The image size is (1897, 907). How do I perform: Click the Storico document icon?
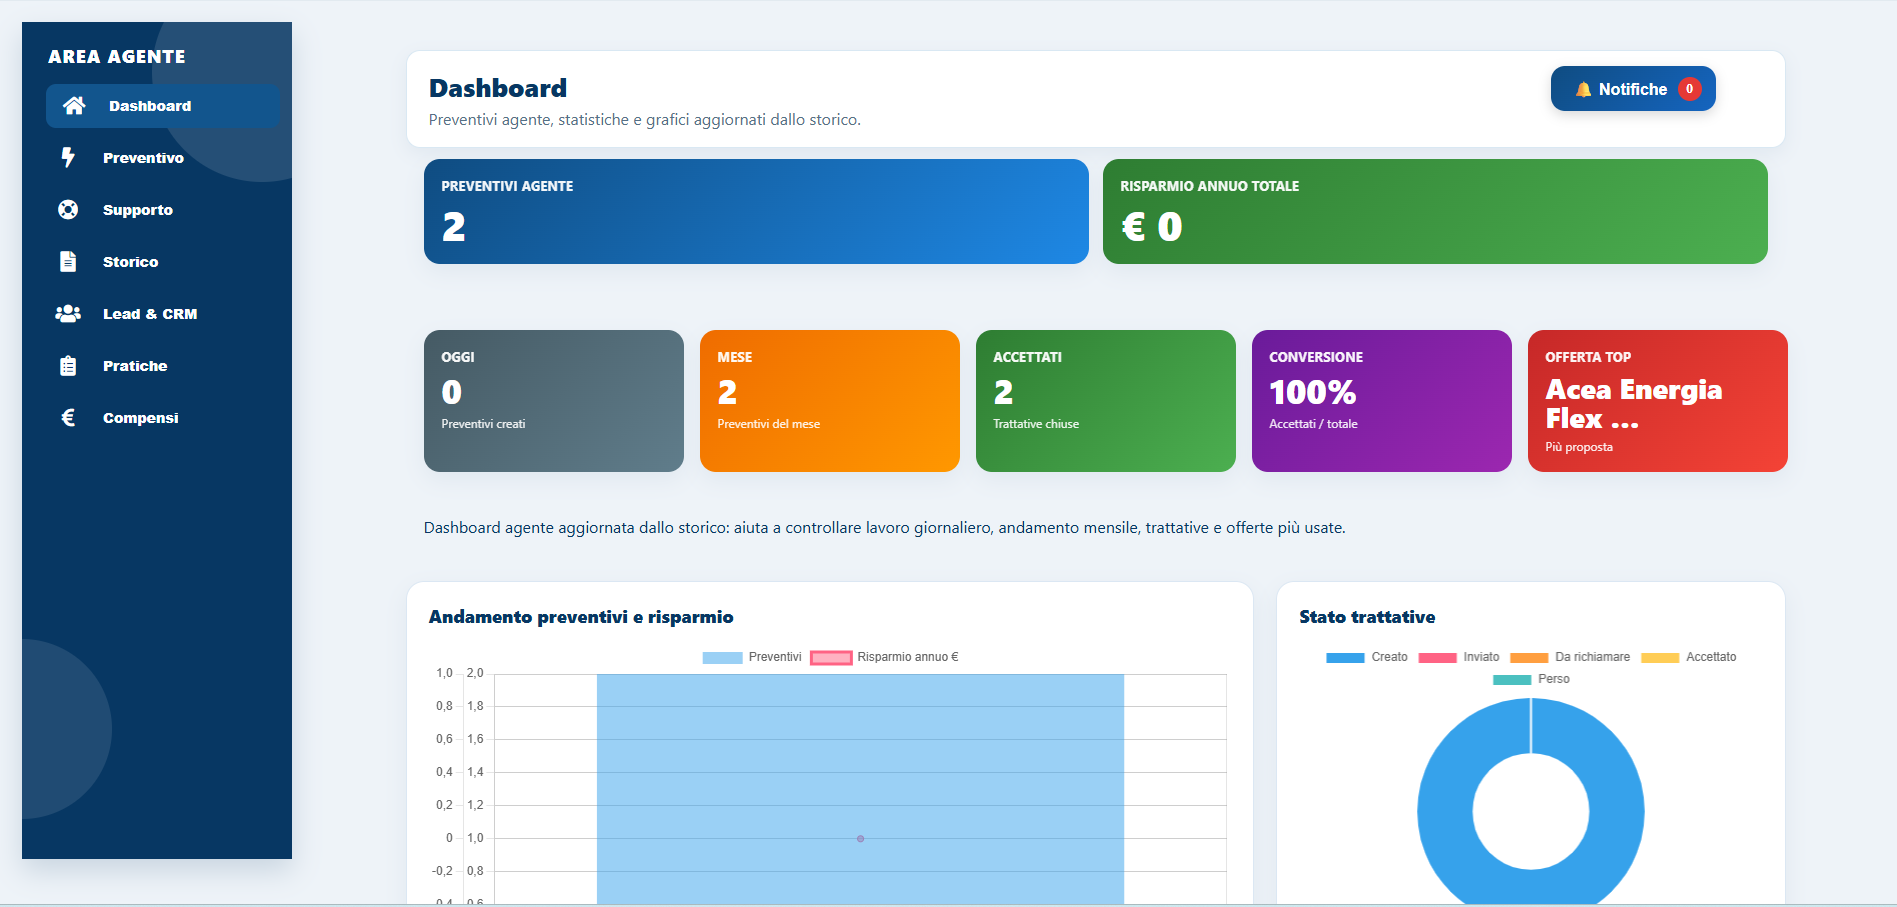pyautogui.click(x=68, y=262)
